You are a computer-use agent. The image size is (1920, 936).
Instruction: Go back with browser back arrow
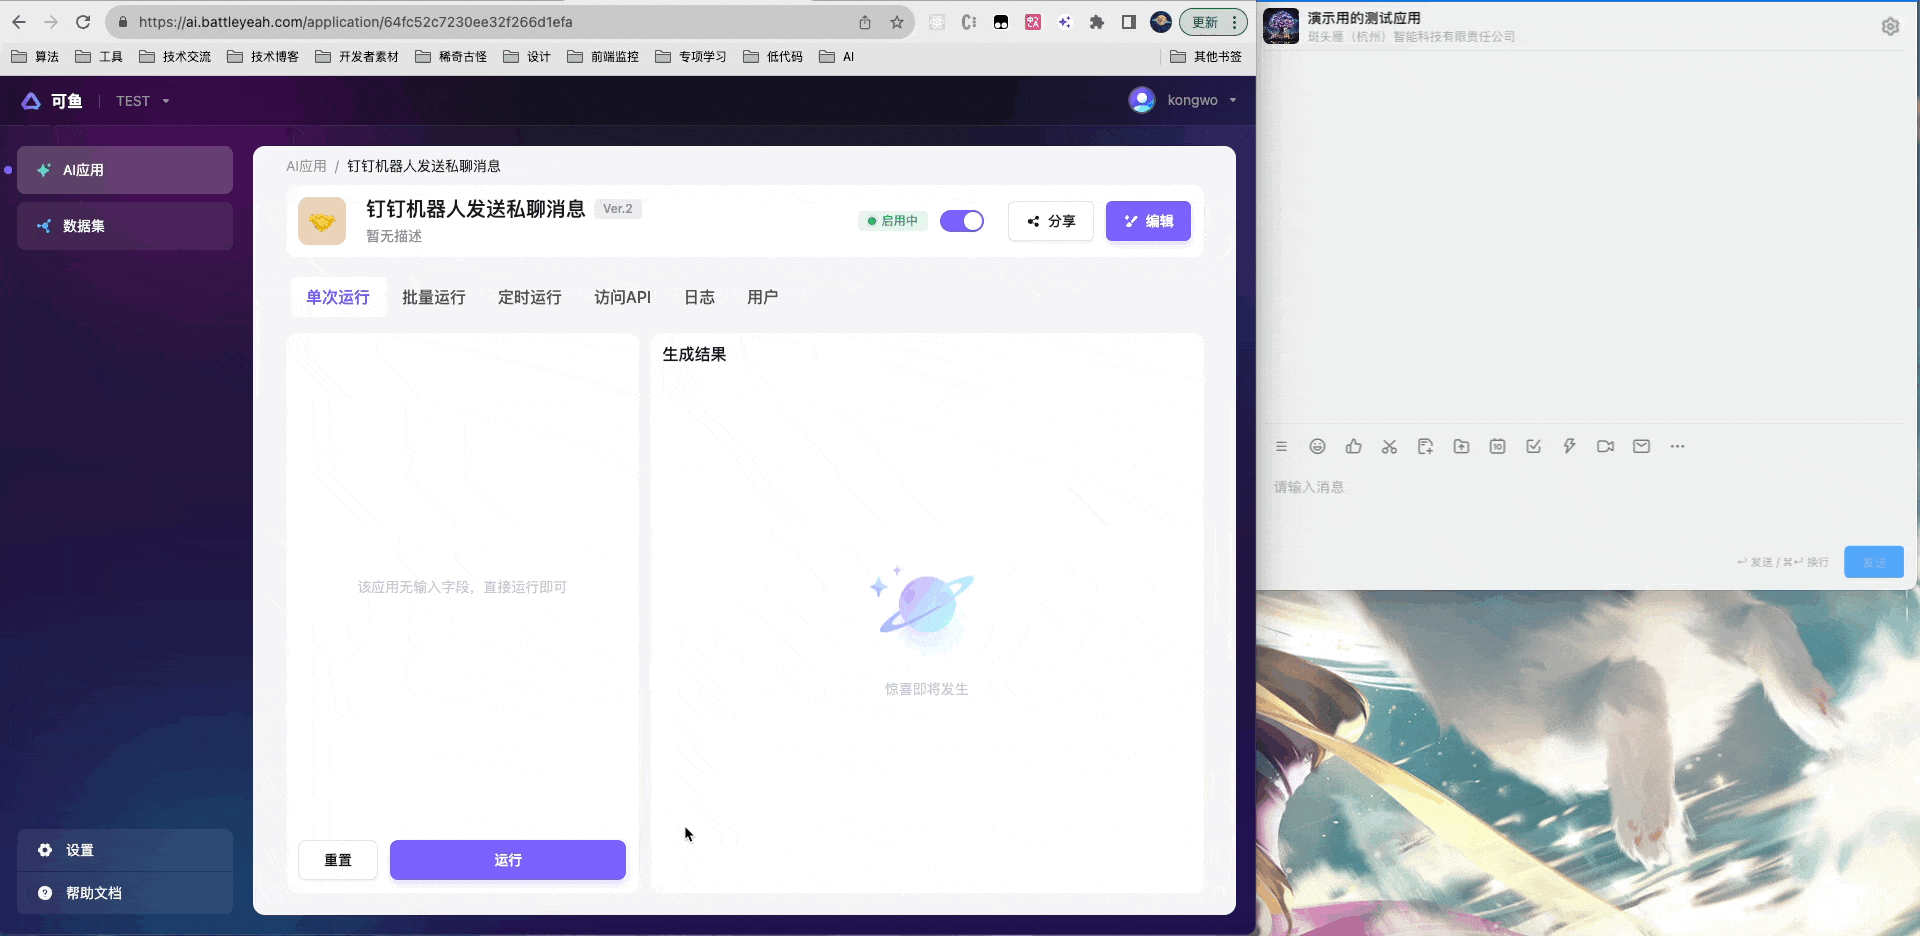[19, 22]
